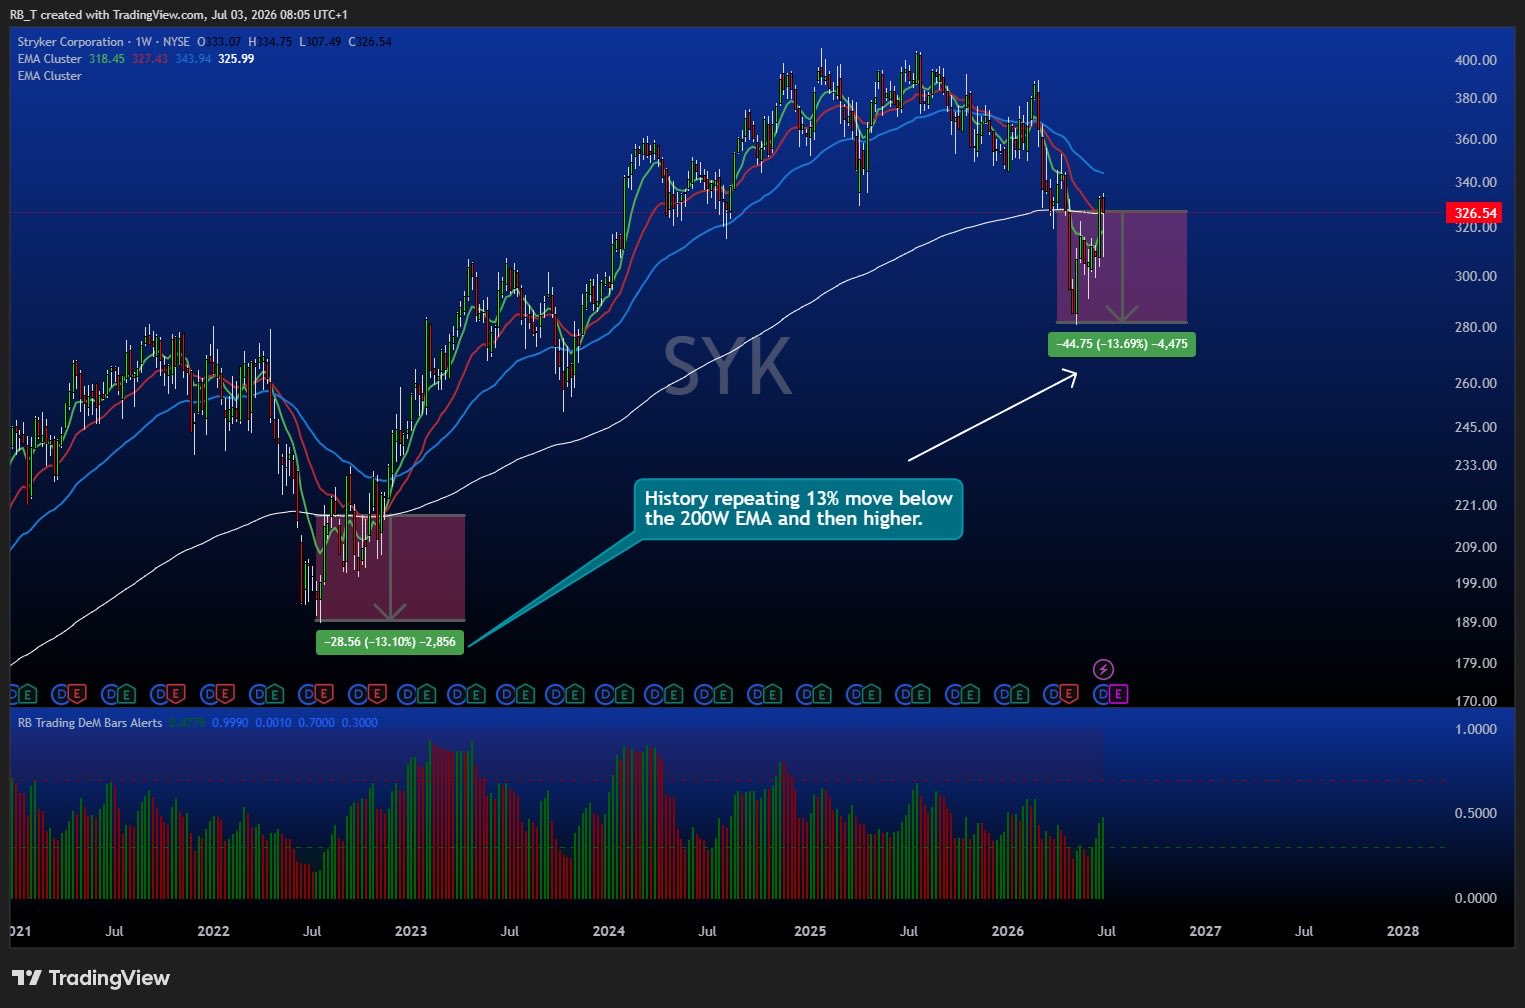Select the RB Trading DeM Bars Alerts legend
This screenshot has height=1008, width=1525.
tap(90, 723)
